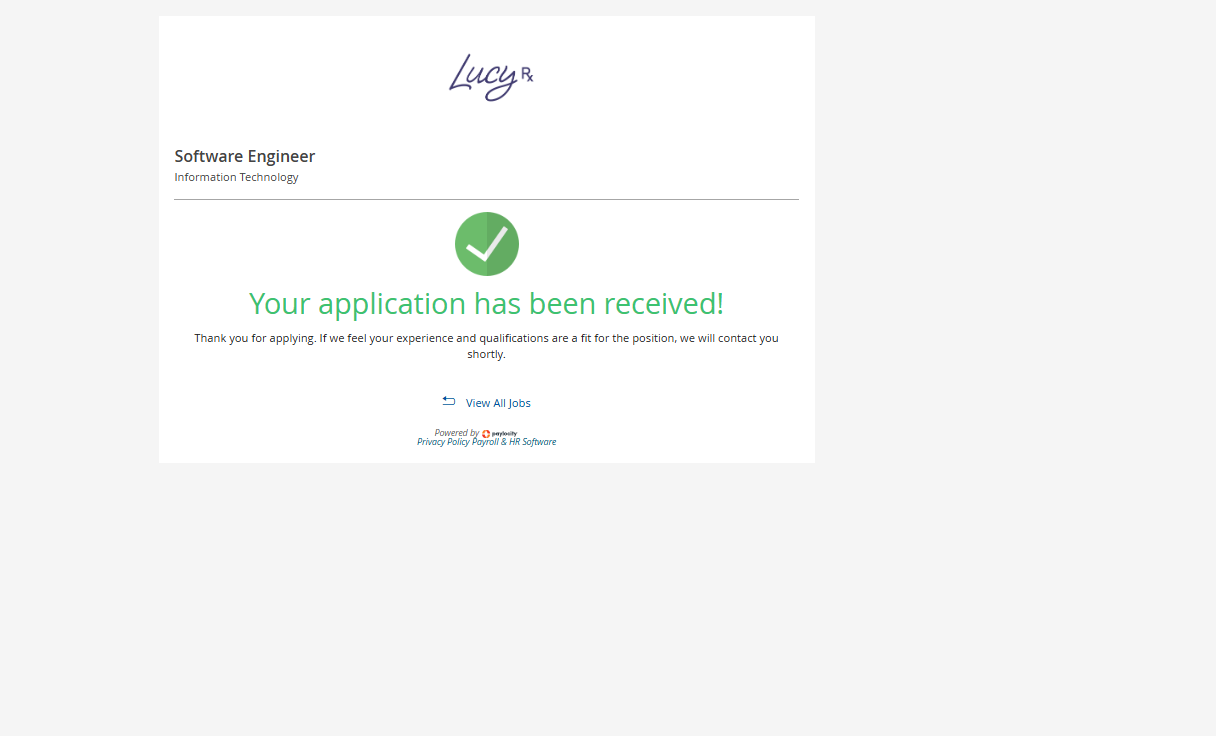The height and width of the screenshot is (736, 1216).
Task: Click the 'Powered by' footer text
Action: (x=456, y=433)
